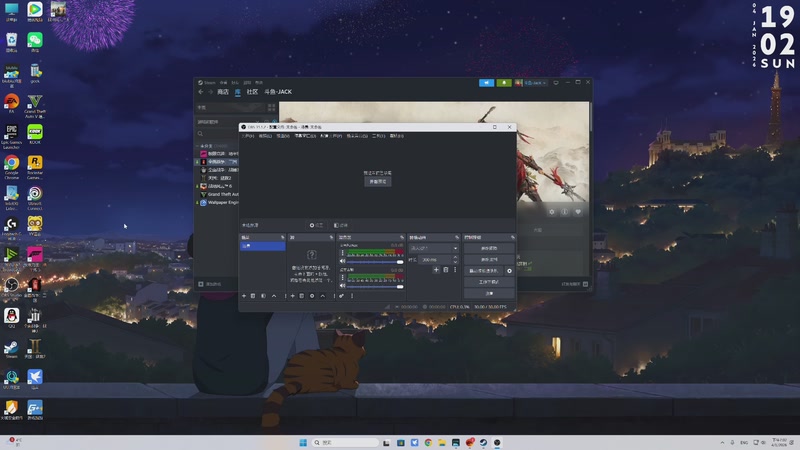
Task: Remove selected scene using Scenes trash icon
Action: (253, 296)
